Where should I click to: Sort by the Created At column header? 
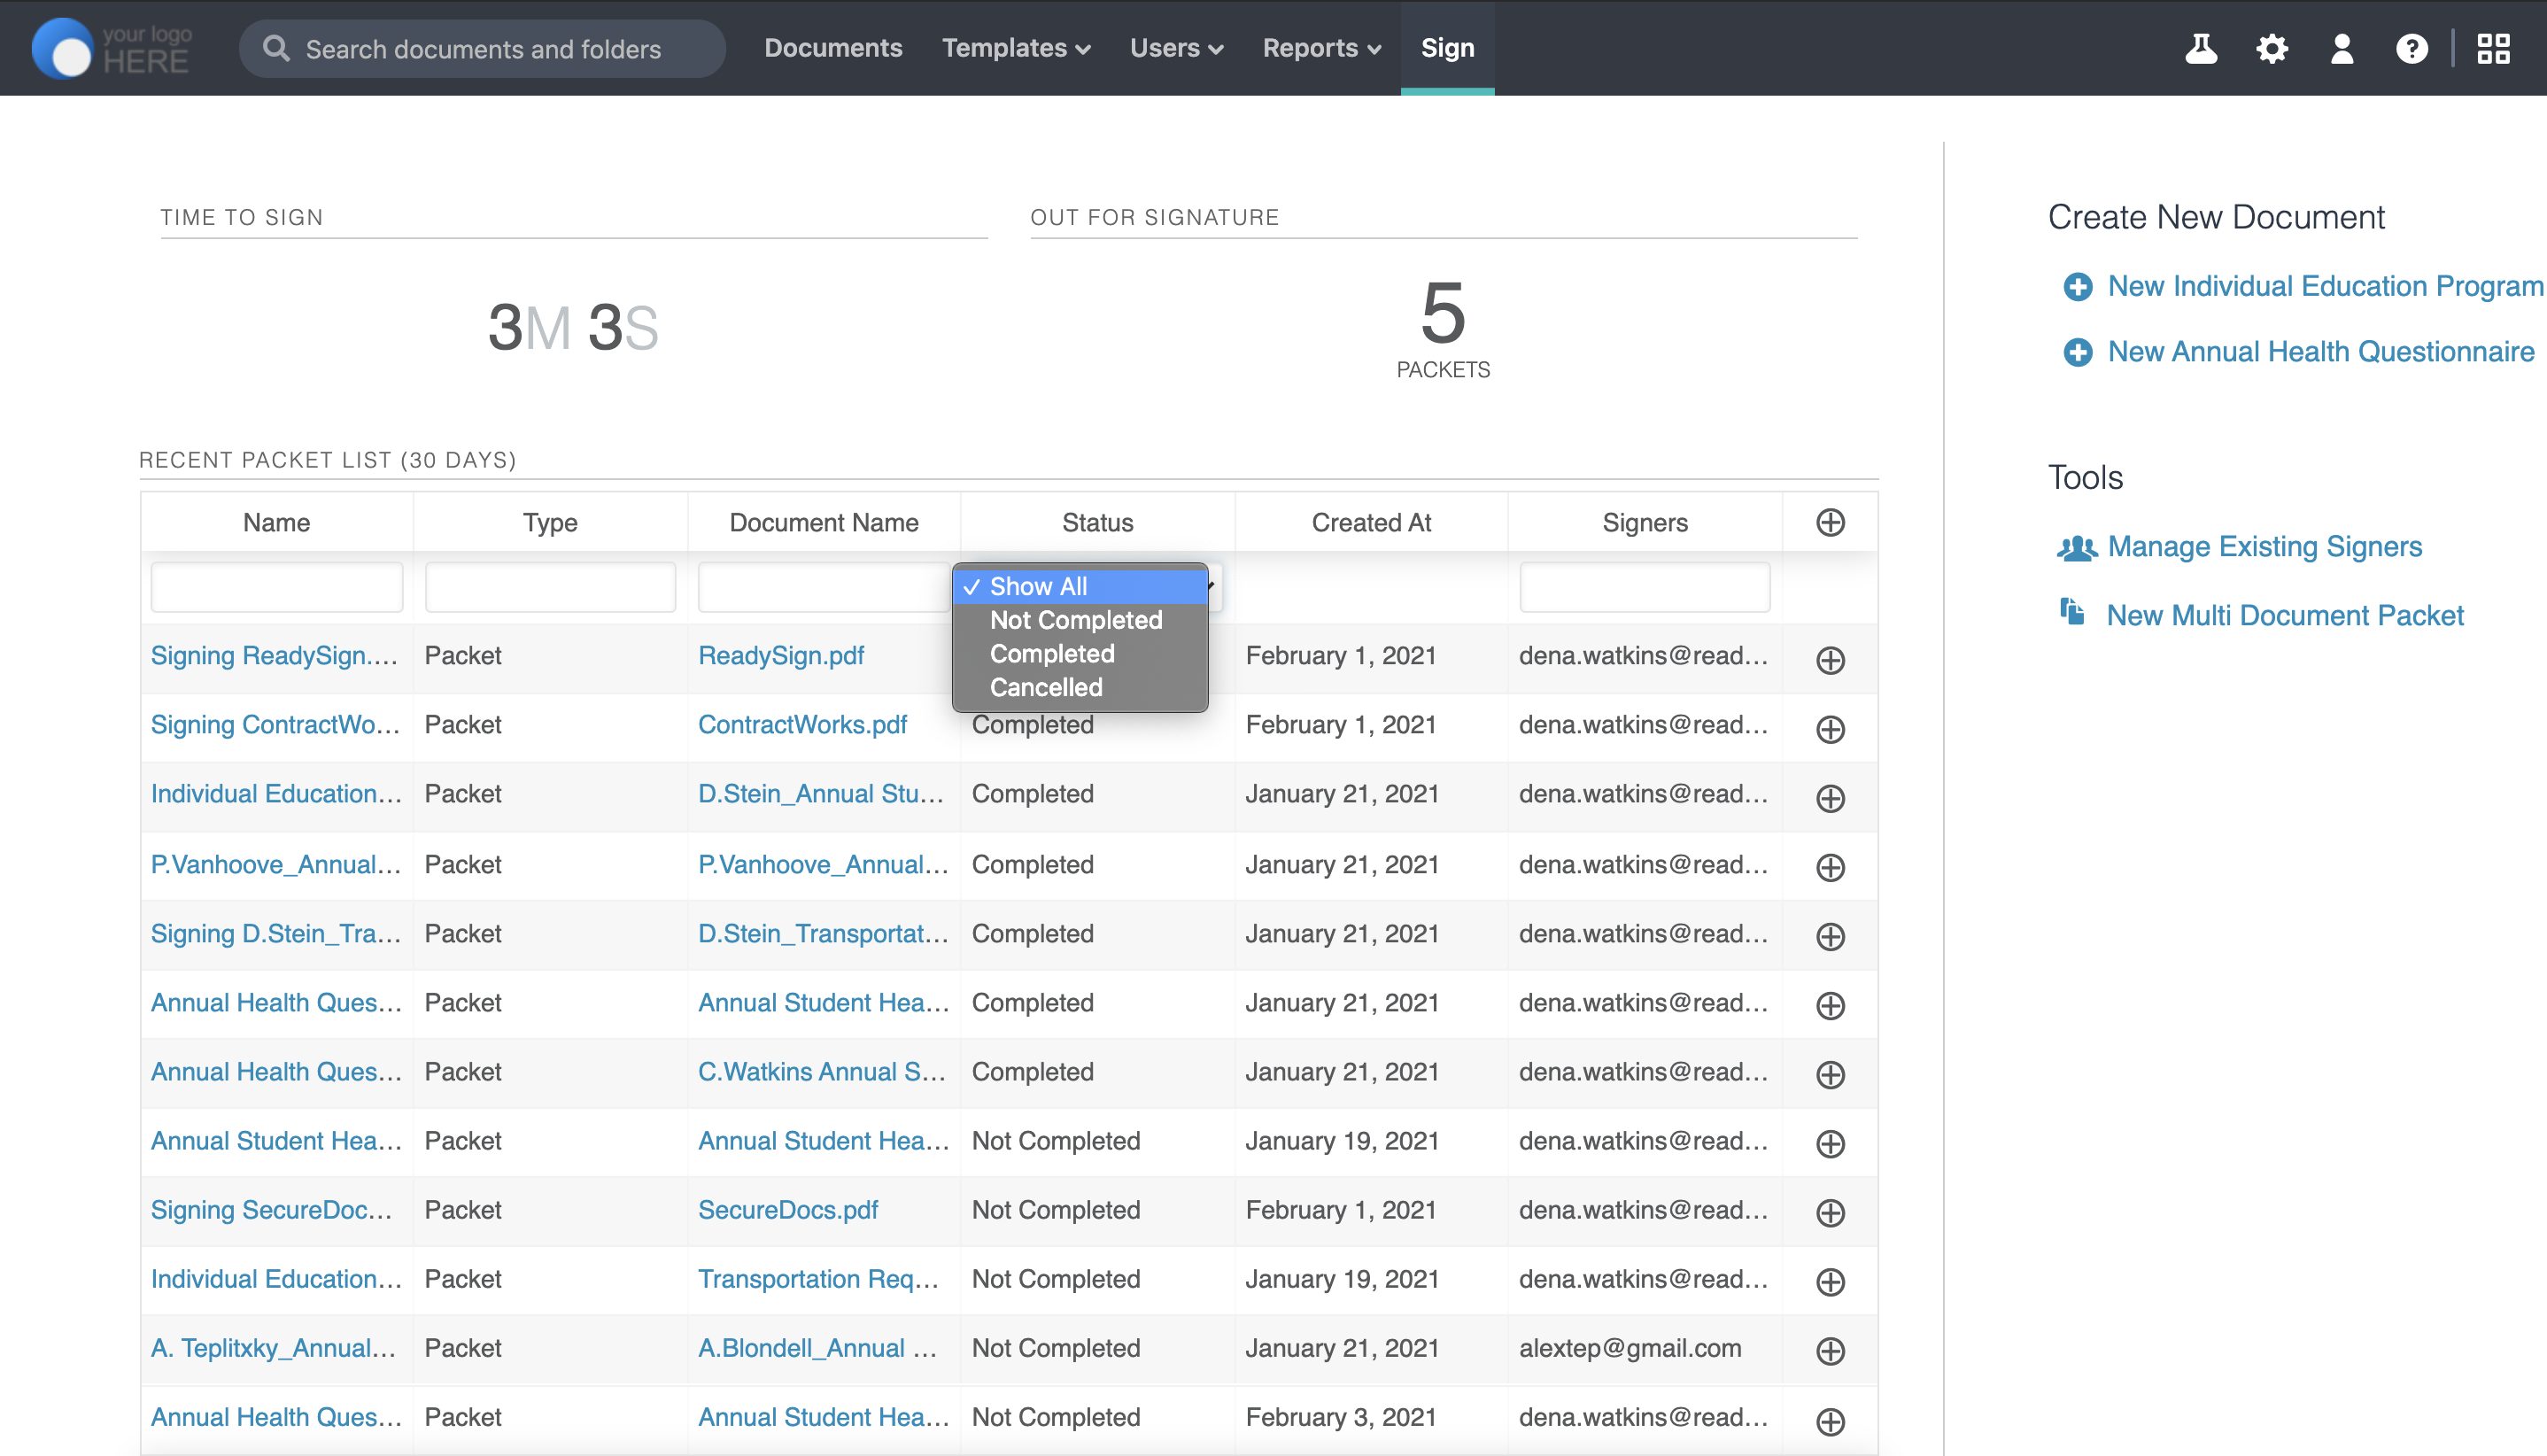pyautogui.click(x=1371, y=522)
